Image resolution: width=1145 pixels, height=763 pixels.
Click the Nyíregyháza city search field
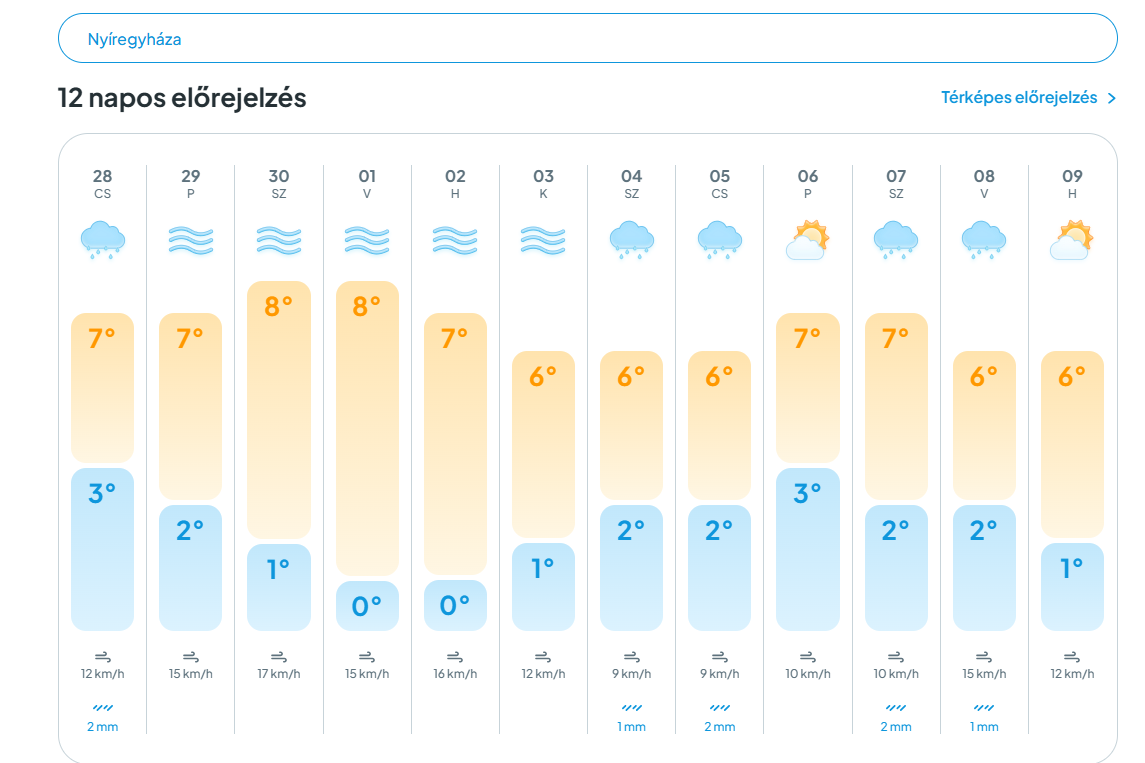(588, 38)
